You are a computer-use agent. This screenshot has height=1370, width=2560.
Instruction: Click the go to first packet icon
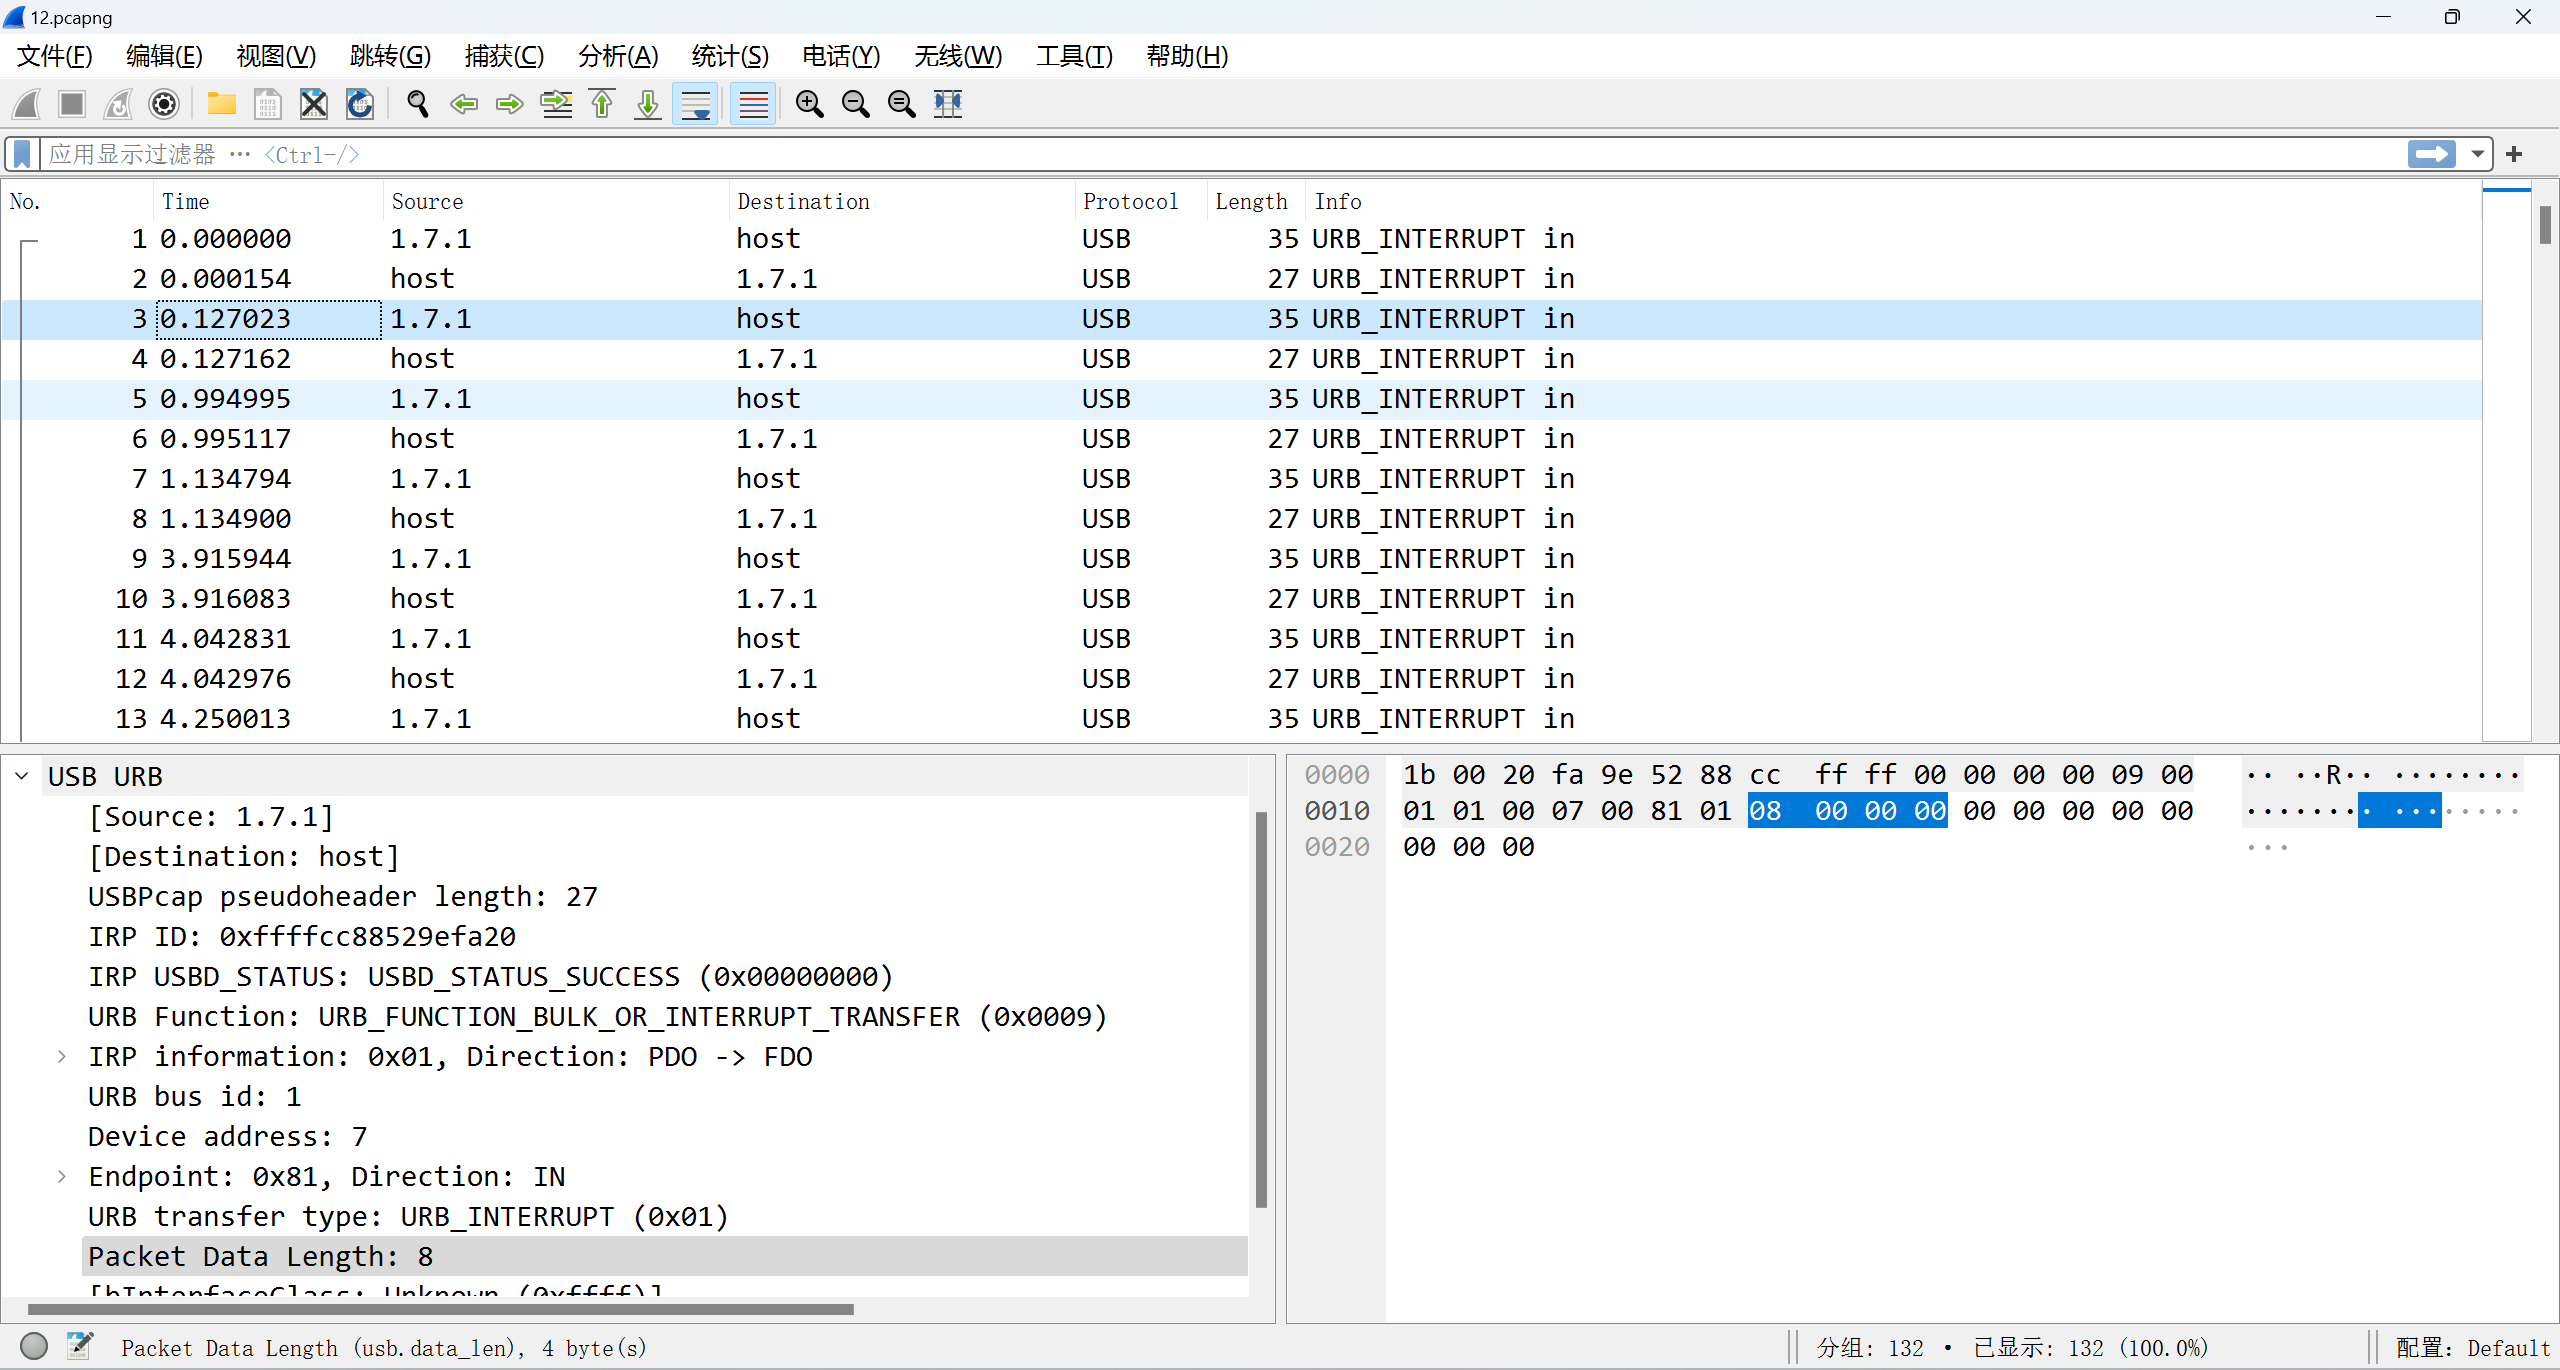(602, 104)
